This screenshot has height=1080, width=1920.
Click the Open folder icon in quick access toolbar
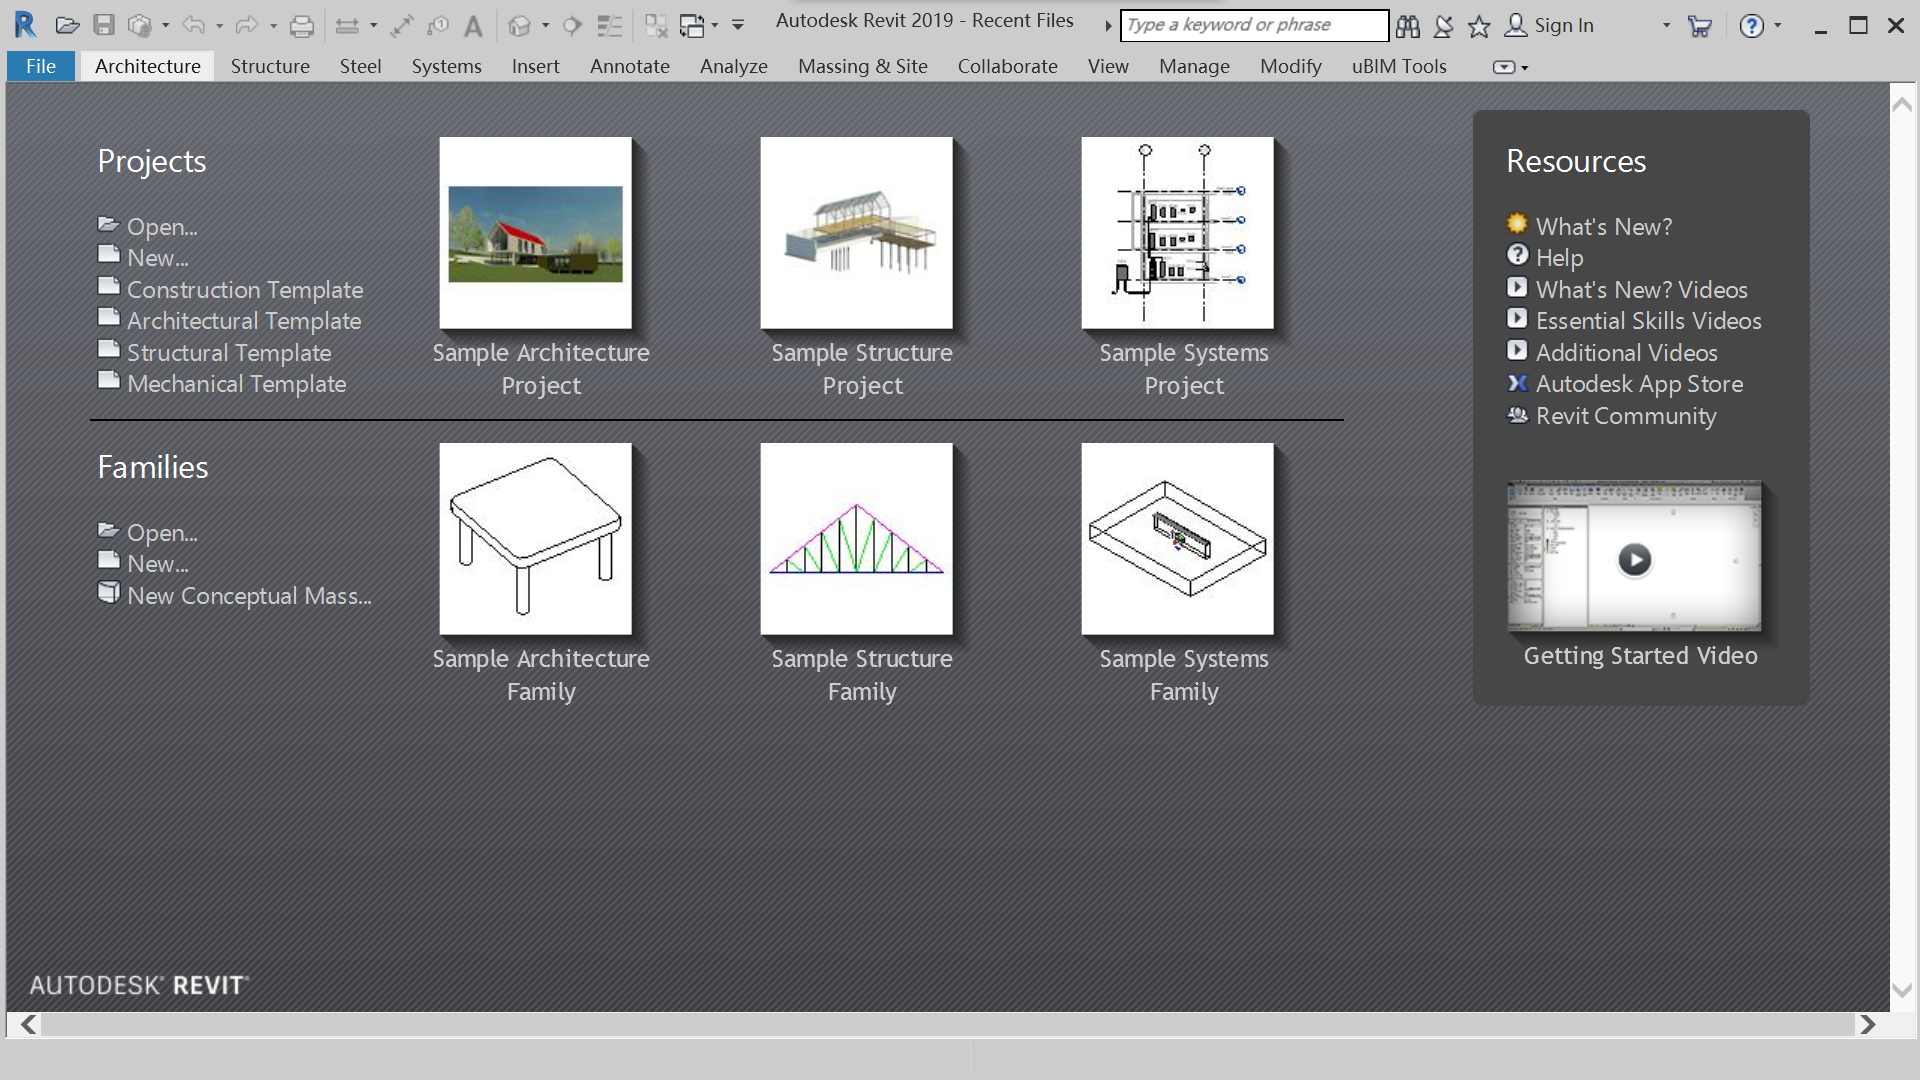pyautogui.click(x=67, y=26)
